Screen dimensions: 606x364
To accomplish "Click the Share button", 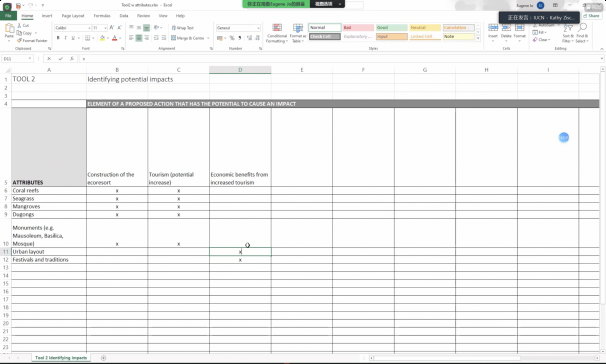I will tap(591, 16).
